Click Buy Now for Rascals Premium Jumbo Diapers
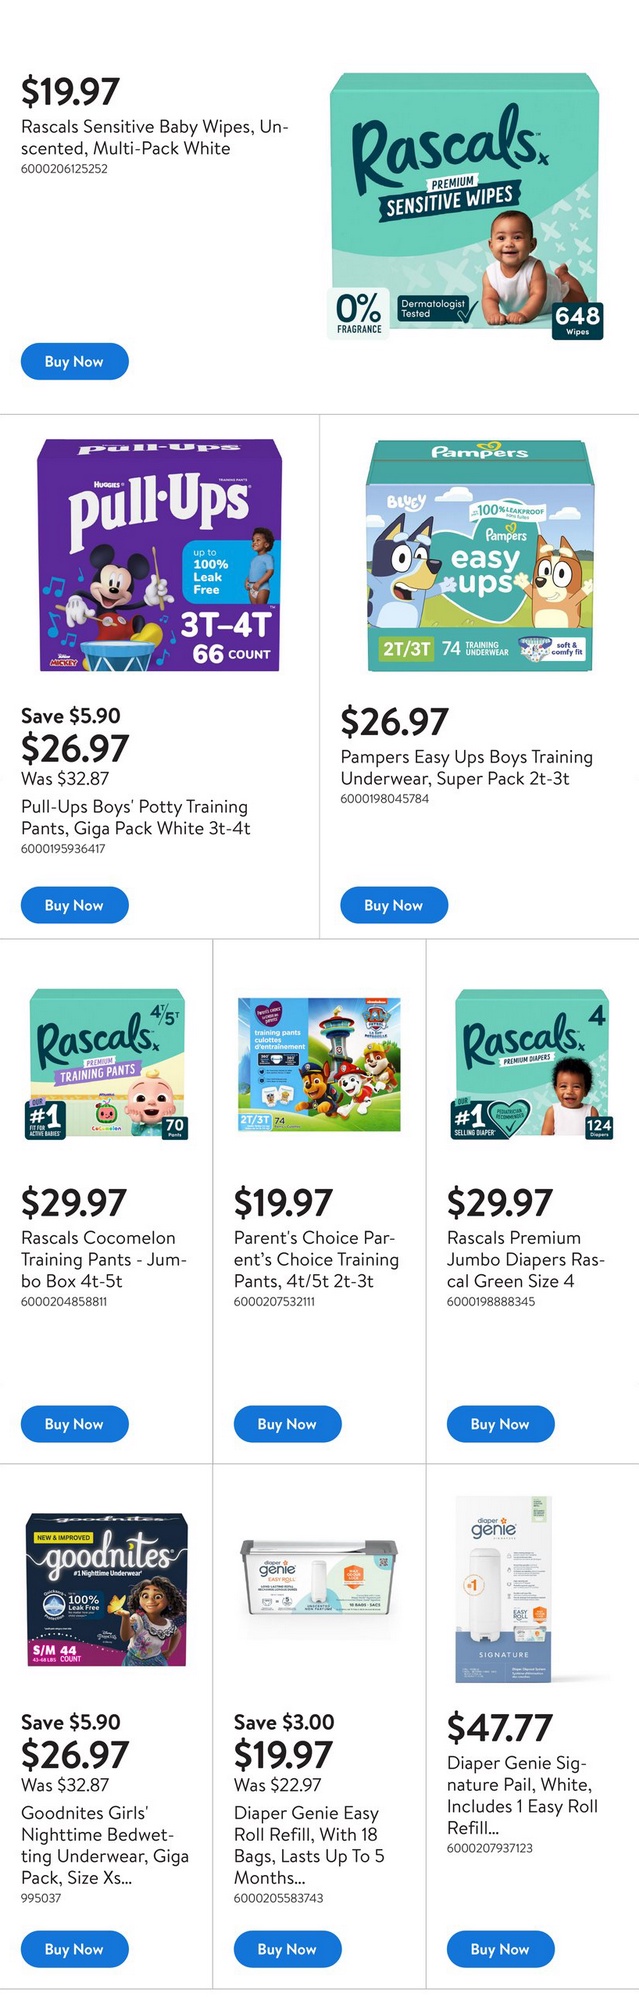639x2000 pixels. (x=500, y=1424)
